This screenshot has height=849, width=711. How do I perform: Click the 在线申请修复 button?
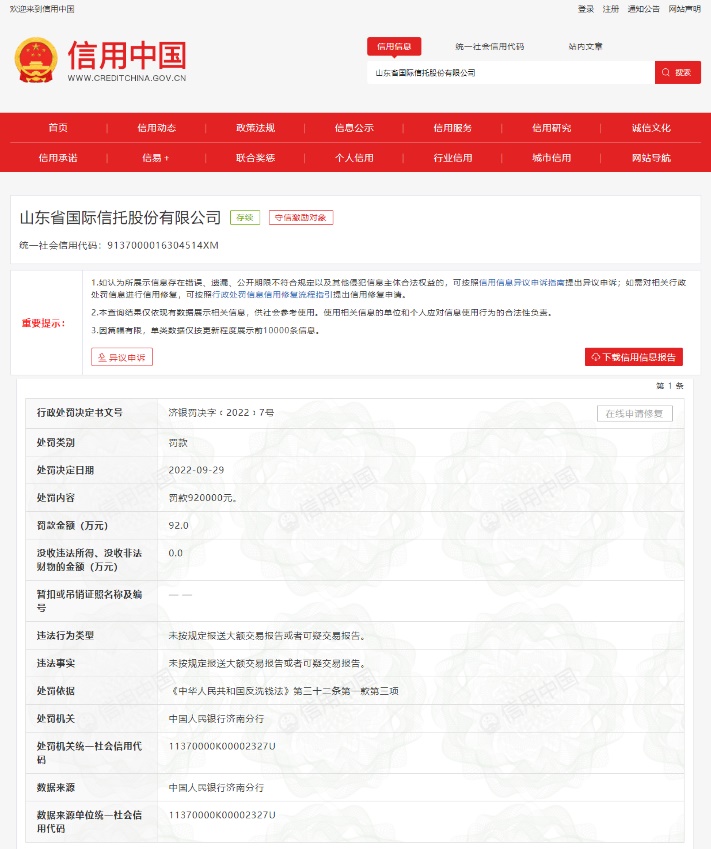634,414
